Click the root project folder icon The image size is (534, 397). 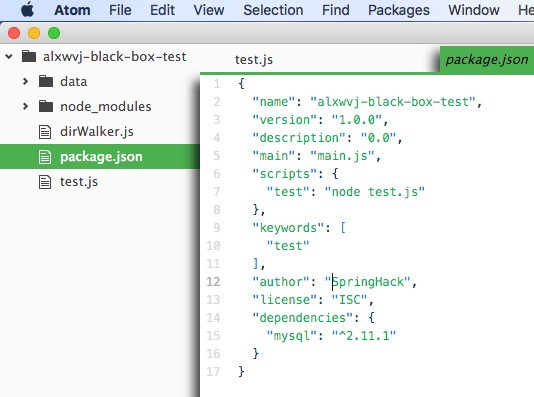click(x=29, y=56)
